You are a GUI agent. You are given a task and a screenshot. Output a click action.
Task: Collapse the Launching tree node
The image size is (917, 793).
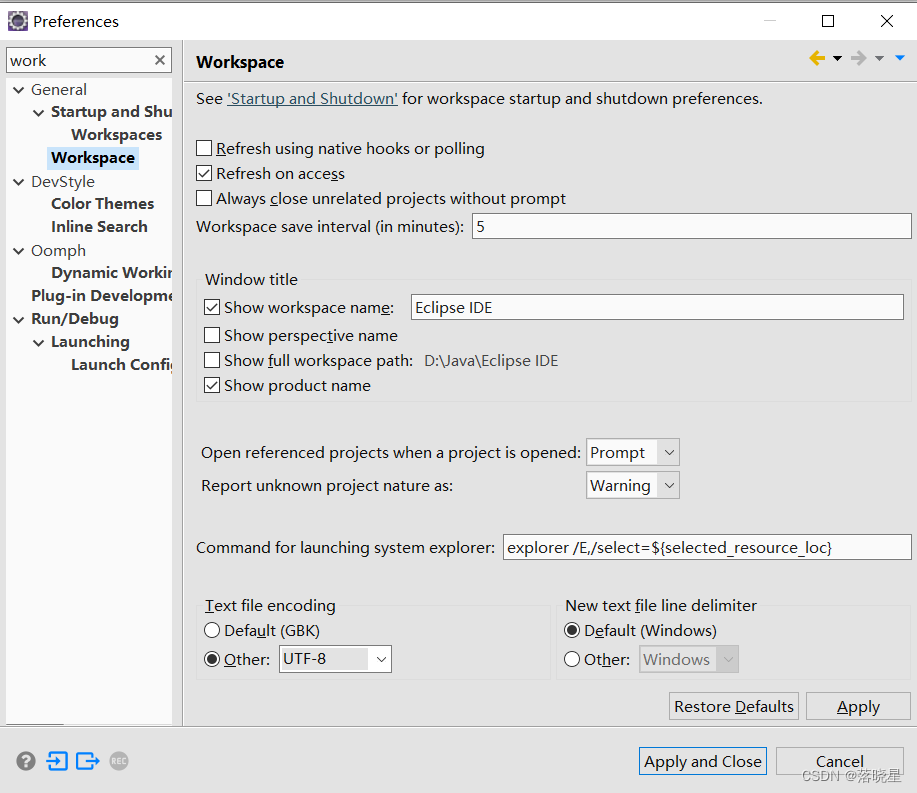click(x=39, y=343)
